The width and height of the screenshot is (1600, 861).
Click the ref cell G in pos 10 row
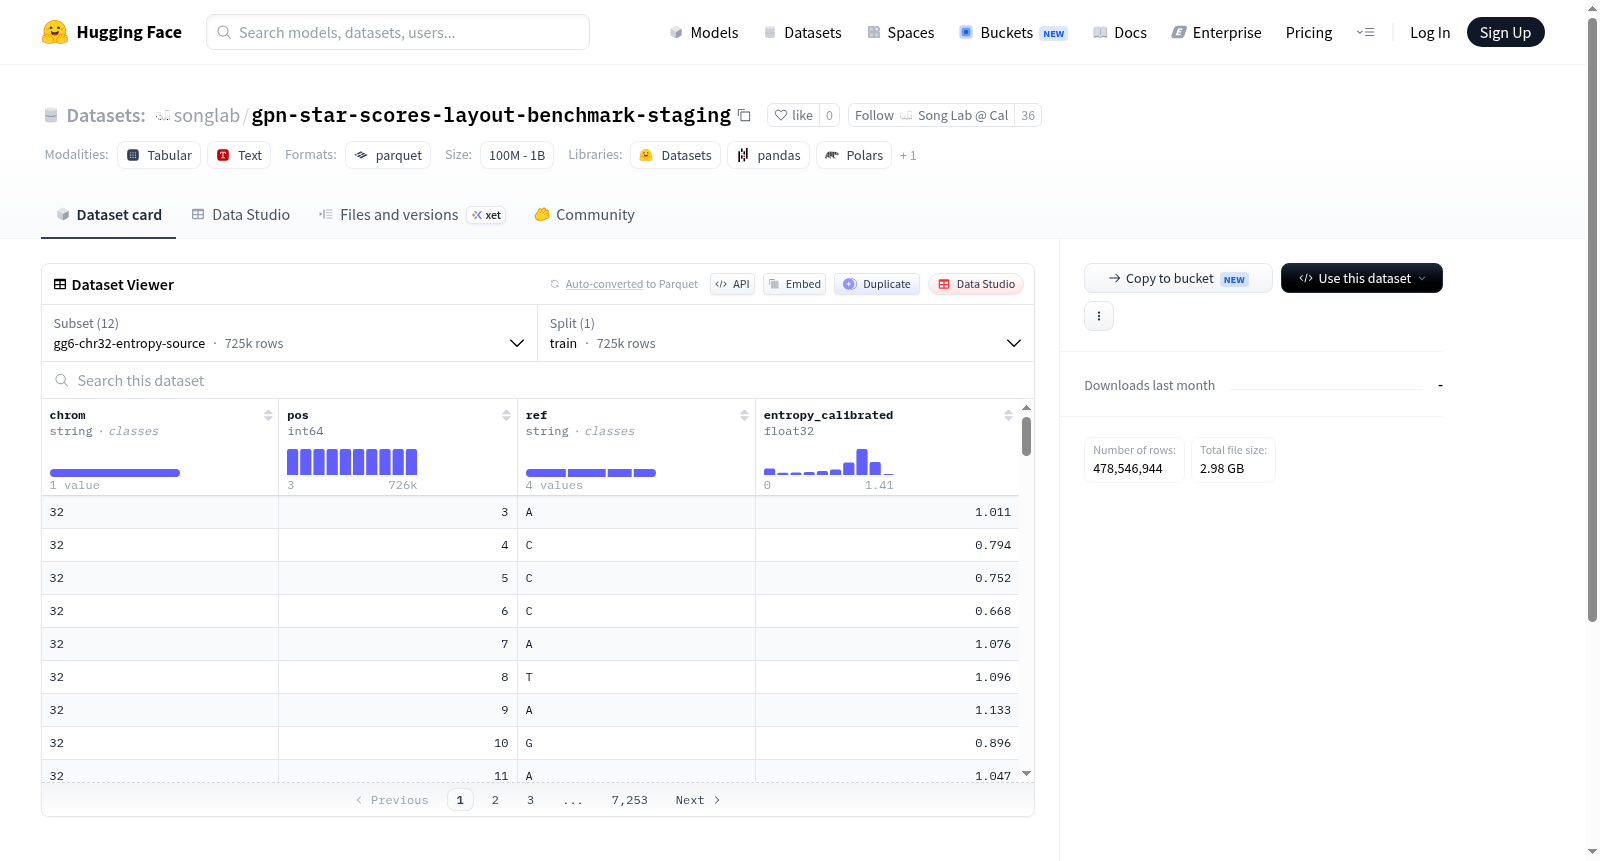click(x=636, y=743)
